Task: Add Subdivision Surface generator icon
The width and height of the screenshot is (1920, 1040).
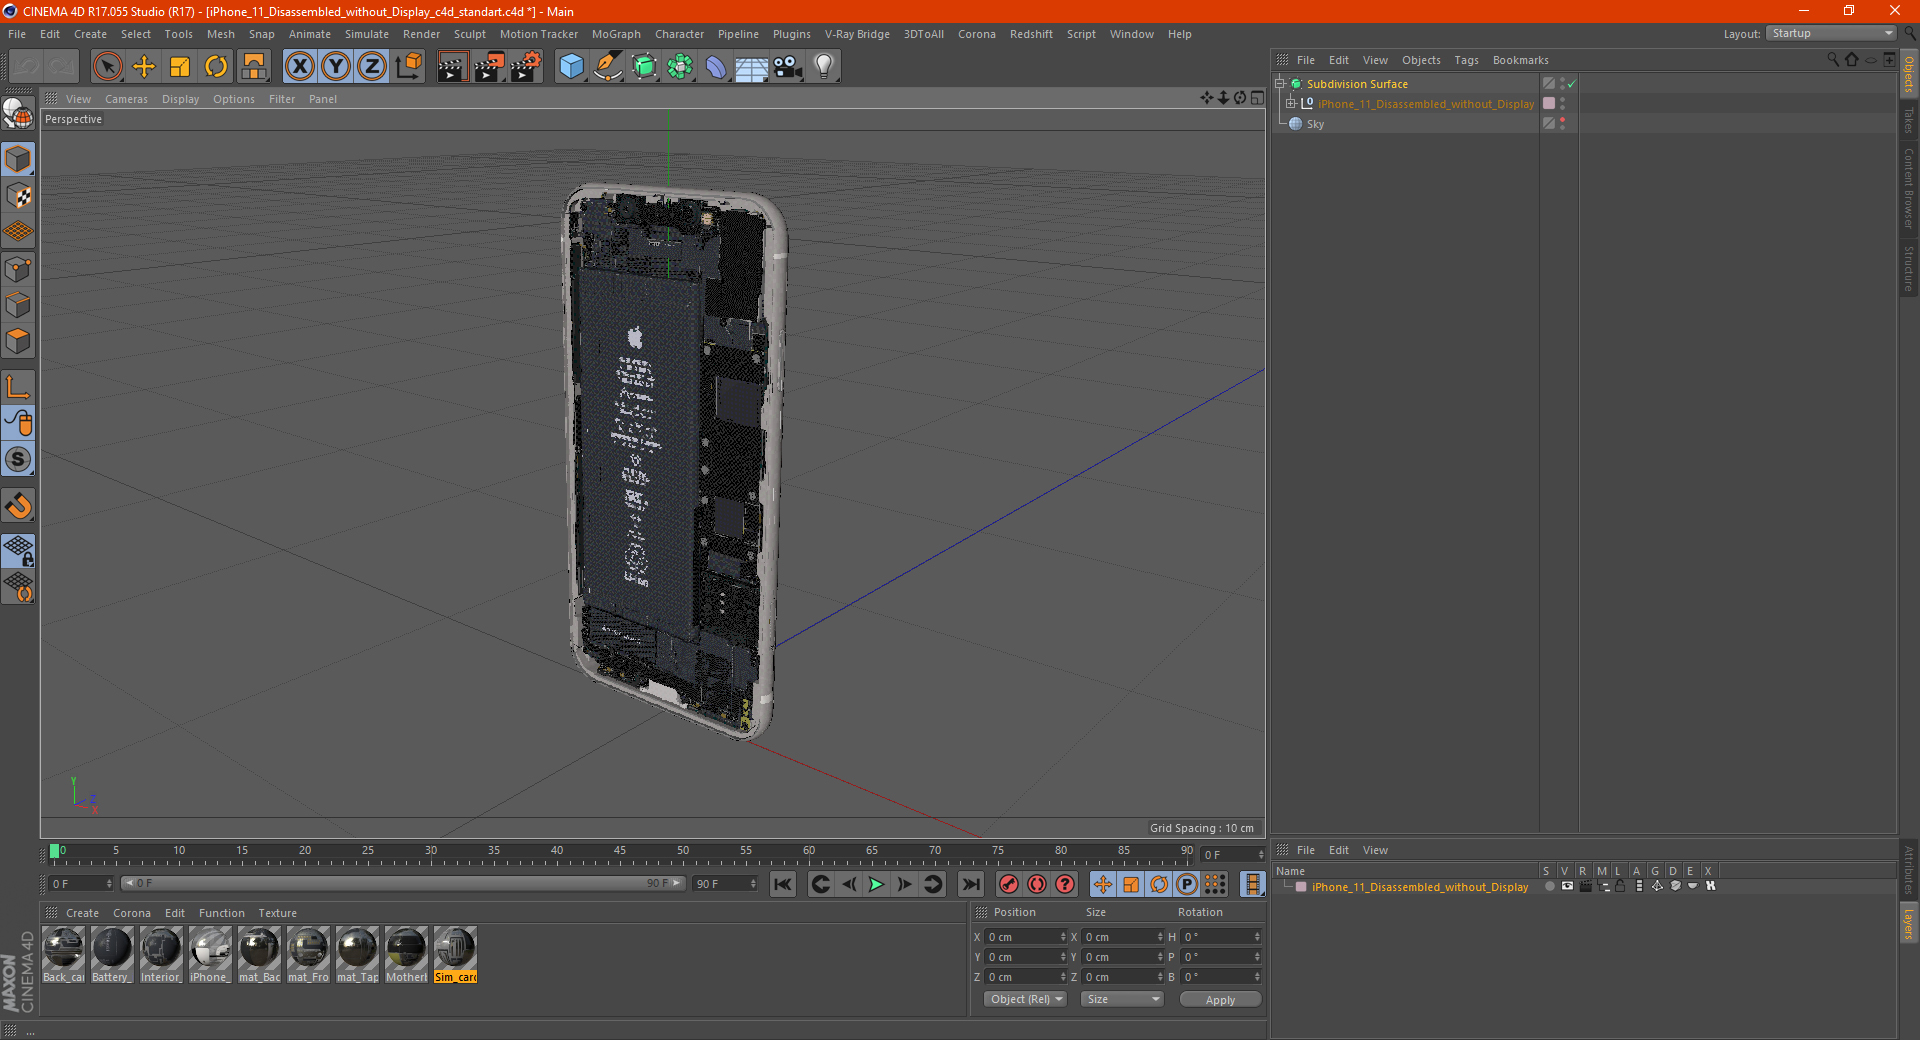Action: (644, 67)
